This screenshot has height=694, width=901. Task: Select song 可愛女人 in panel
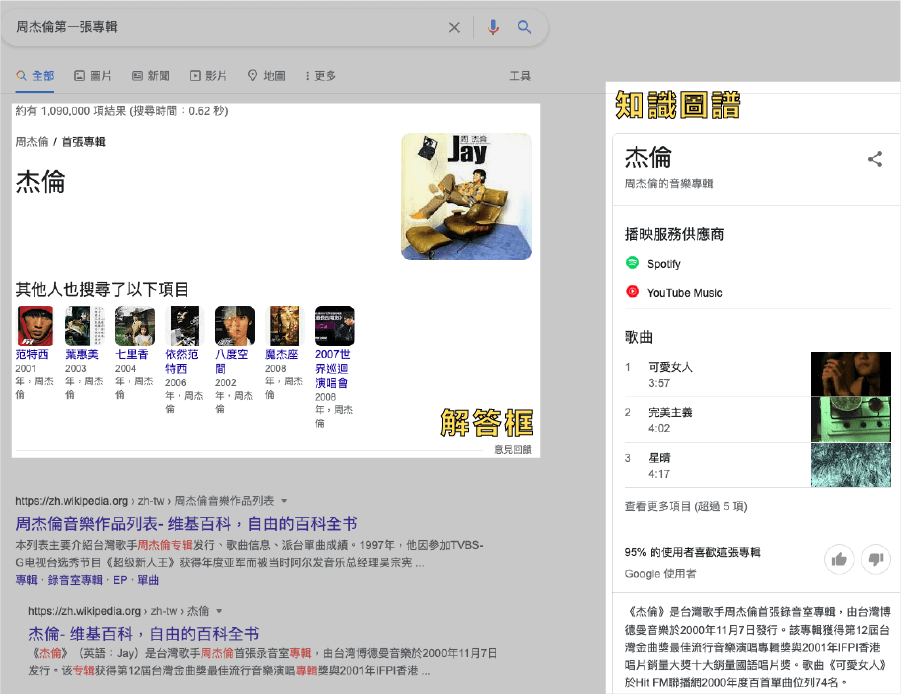click(x=670, y=367)
